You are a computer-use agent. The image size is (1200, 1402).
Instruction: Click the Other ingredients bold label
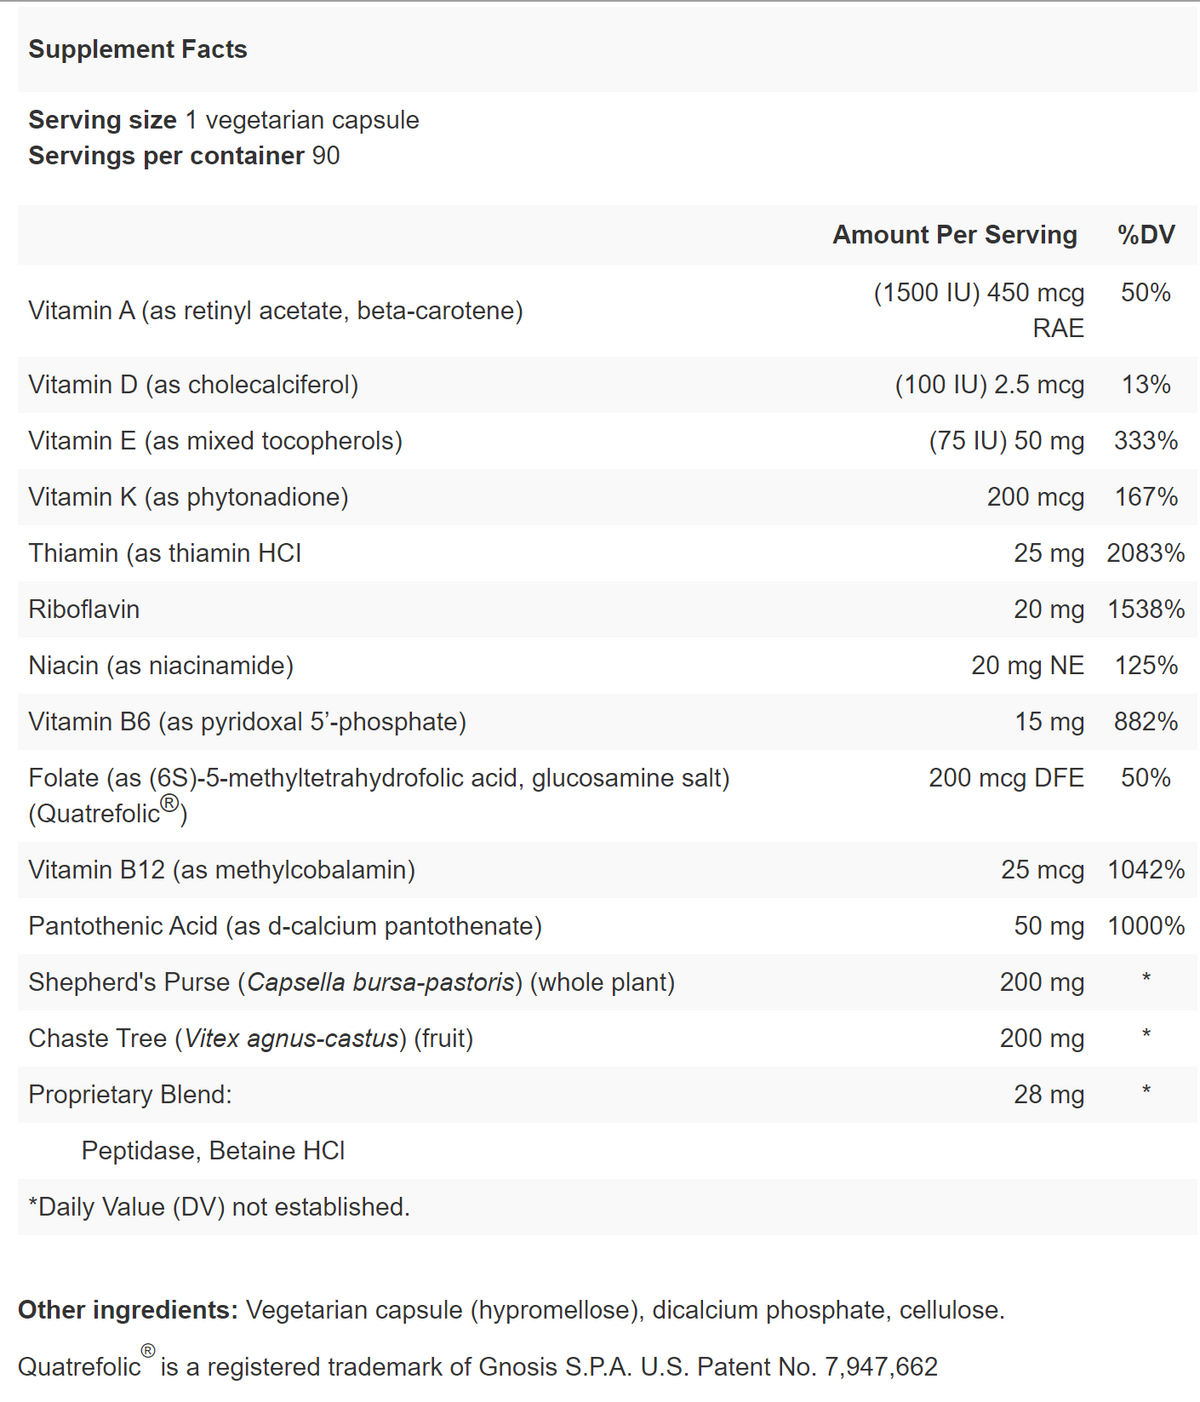point(128,1310)
